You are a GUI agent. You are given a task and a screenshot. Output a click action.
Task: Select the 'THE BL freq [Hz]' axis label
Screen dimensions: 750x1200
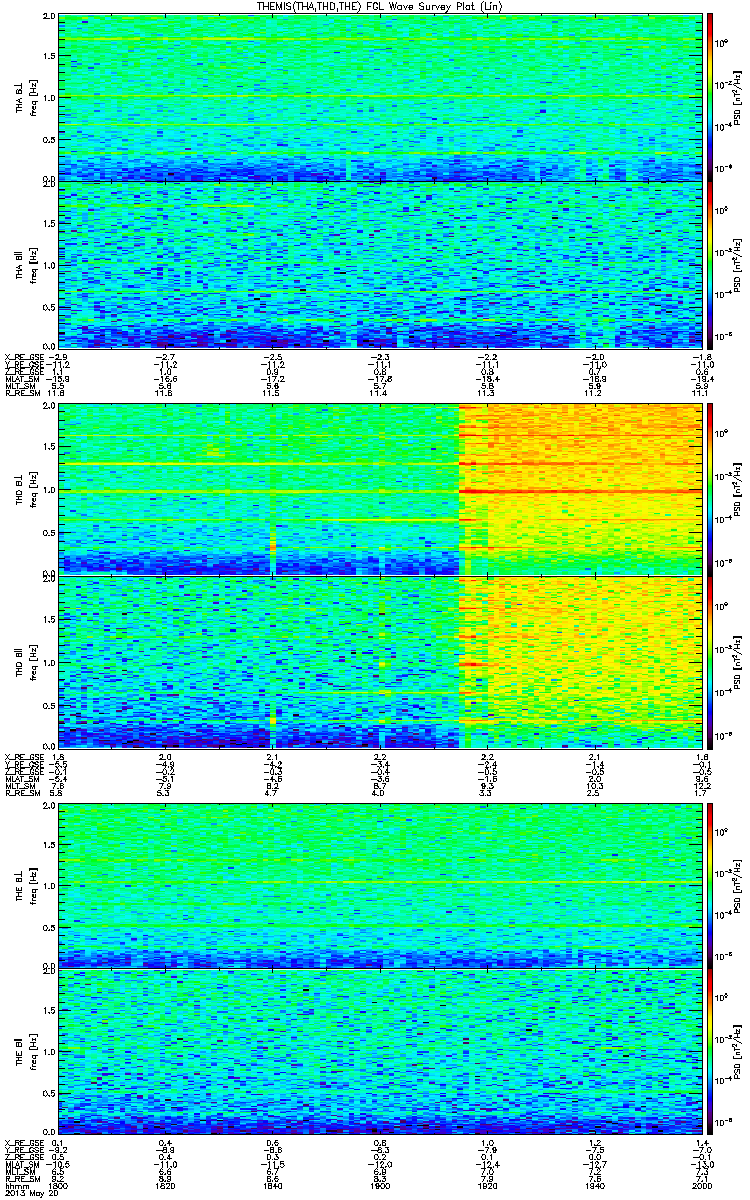pyautogui.click(x=25, y=885)
